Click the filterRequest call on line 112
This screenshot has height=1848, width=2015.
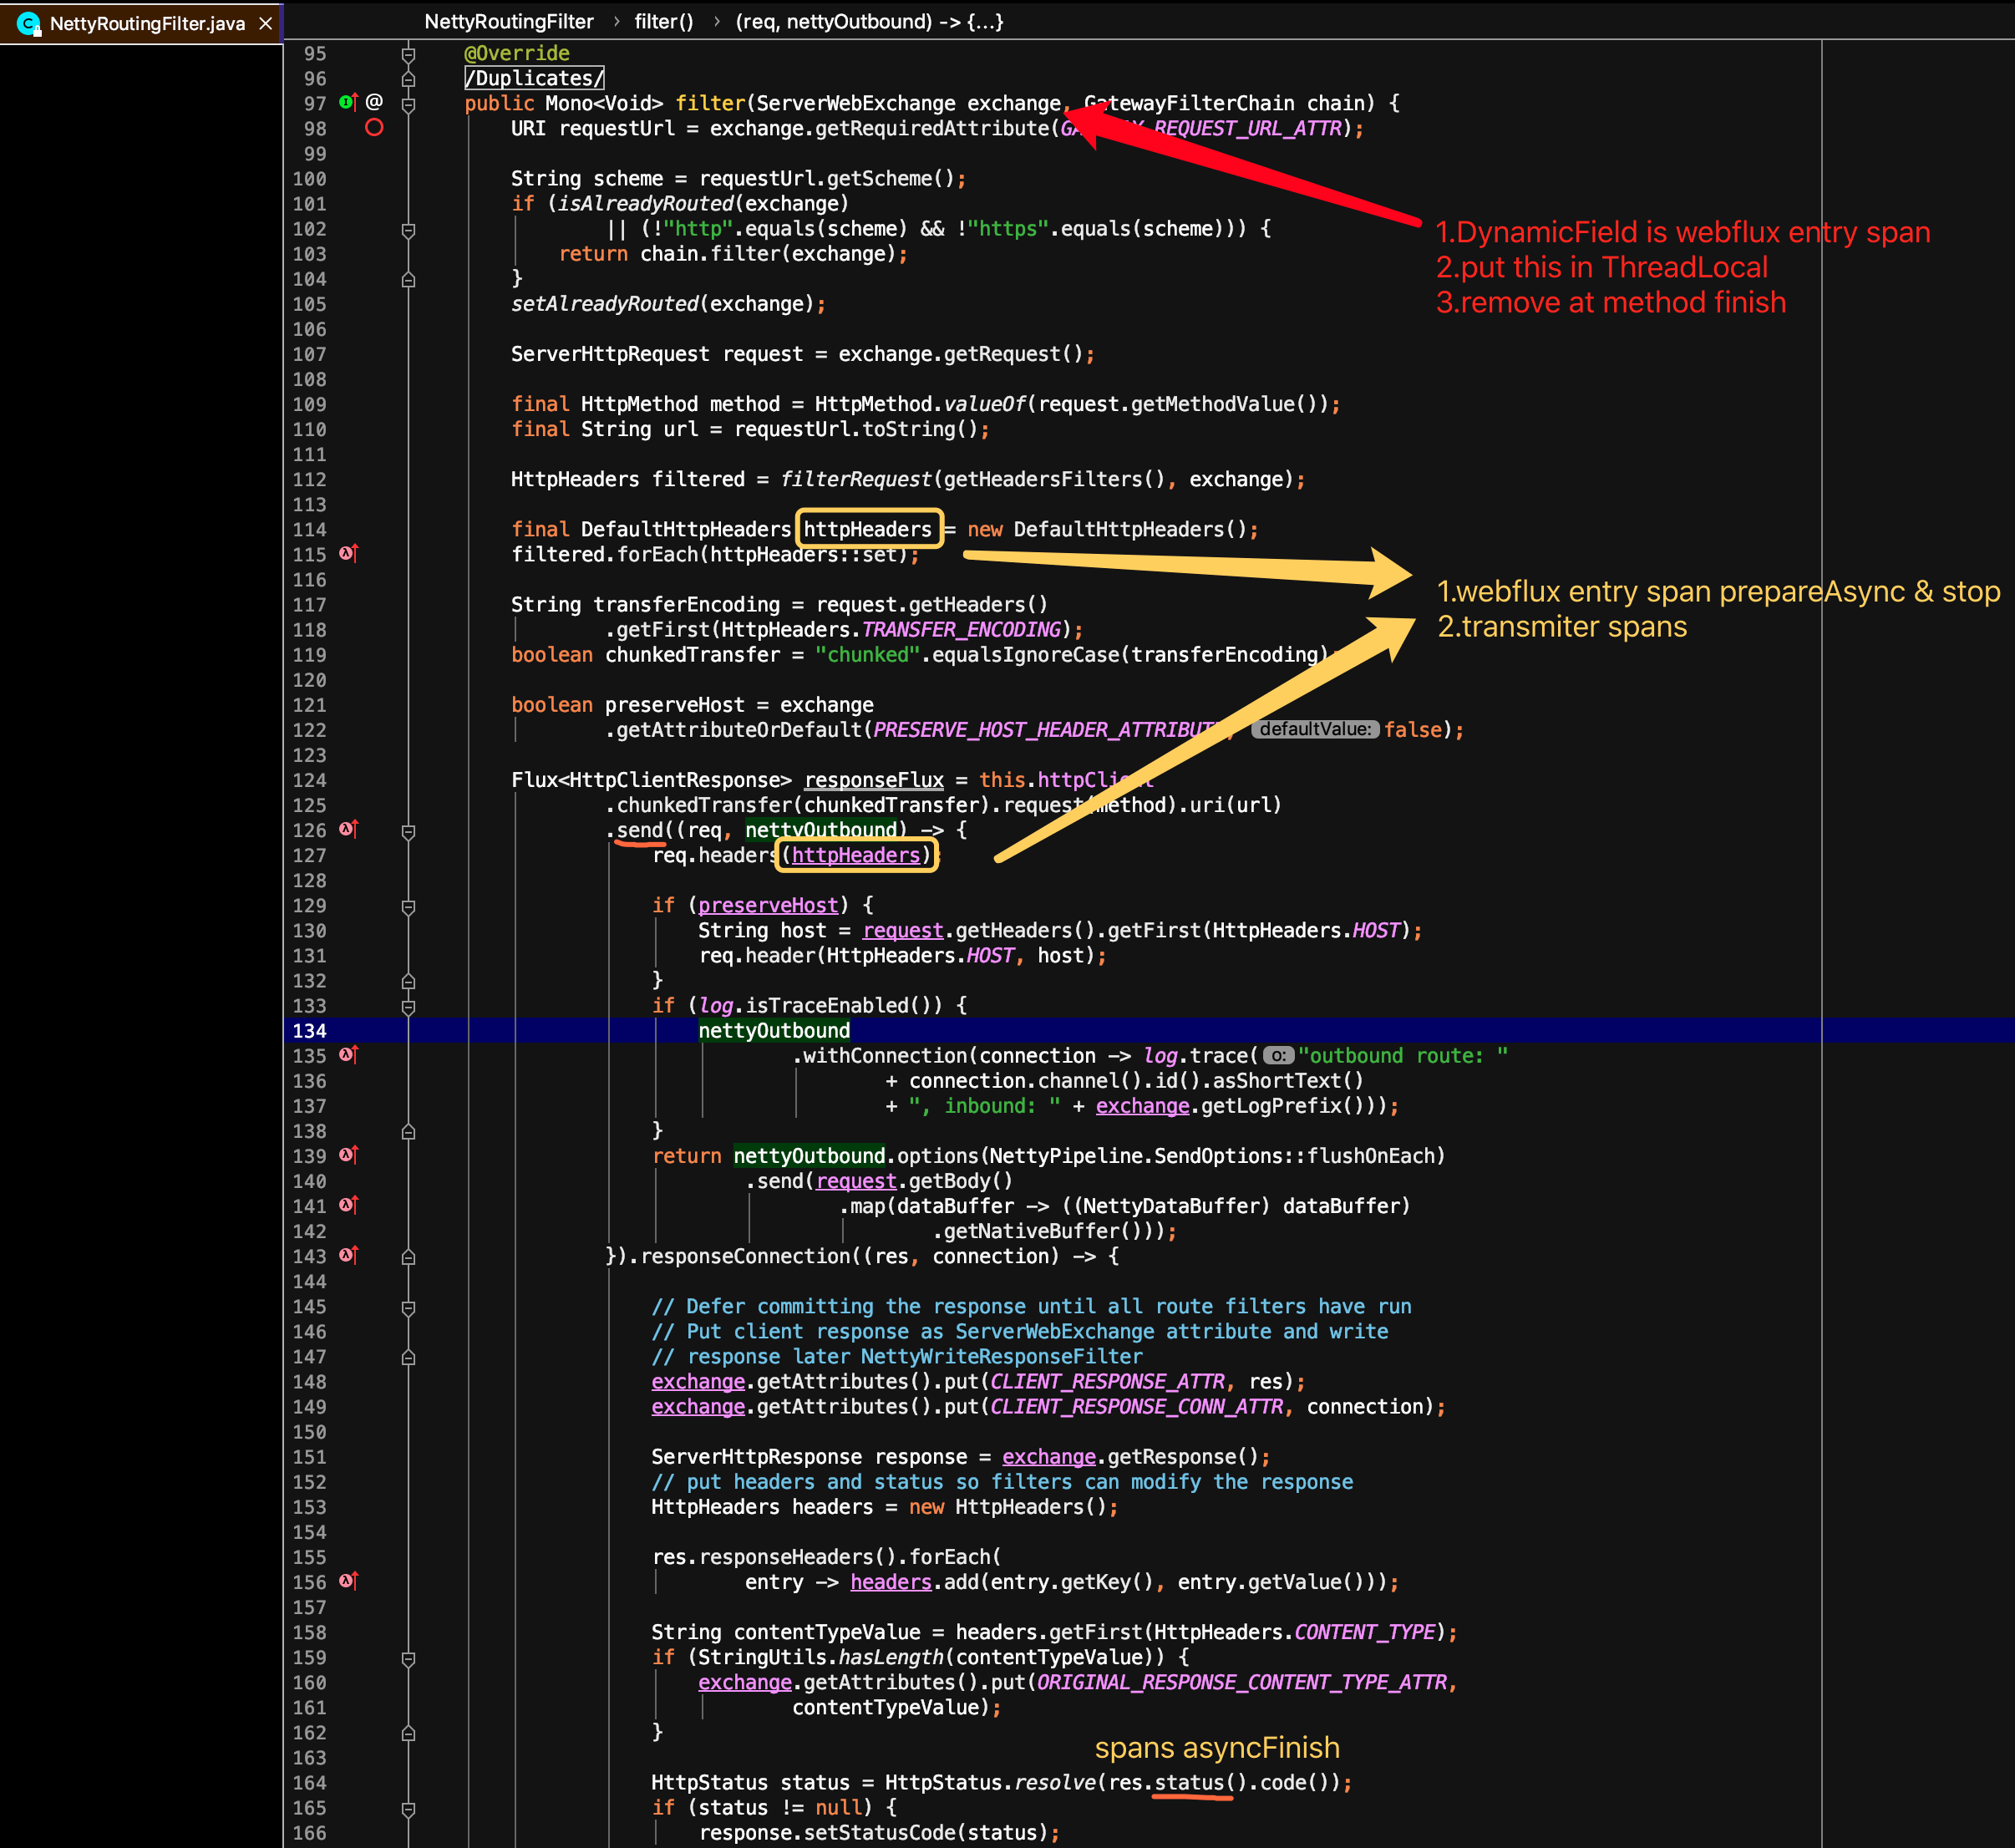tap(855, 479)
